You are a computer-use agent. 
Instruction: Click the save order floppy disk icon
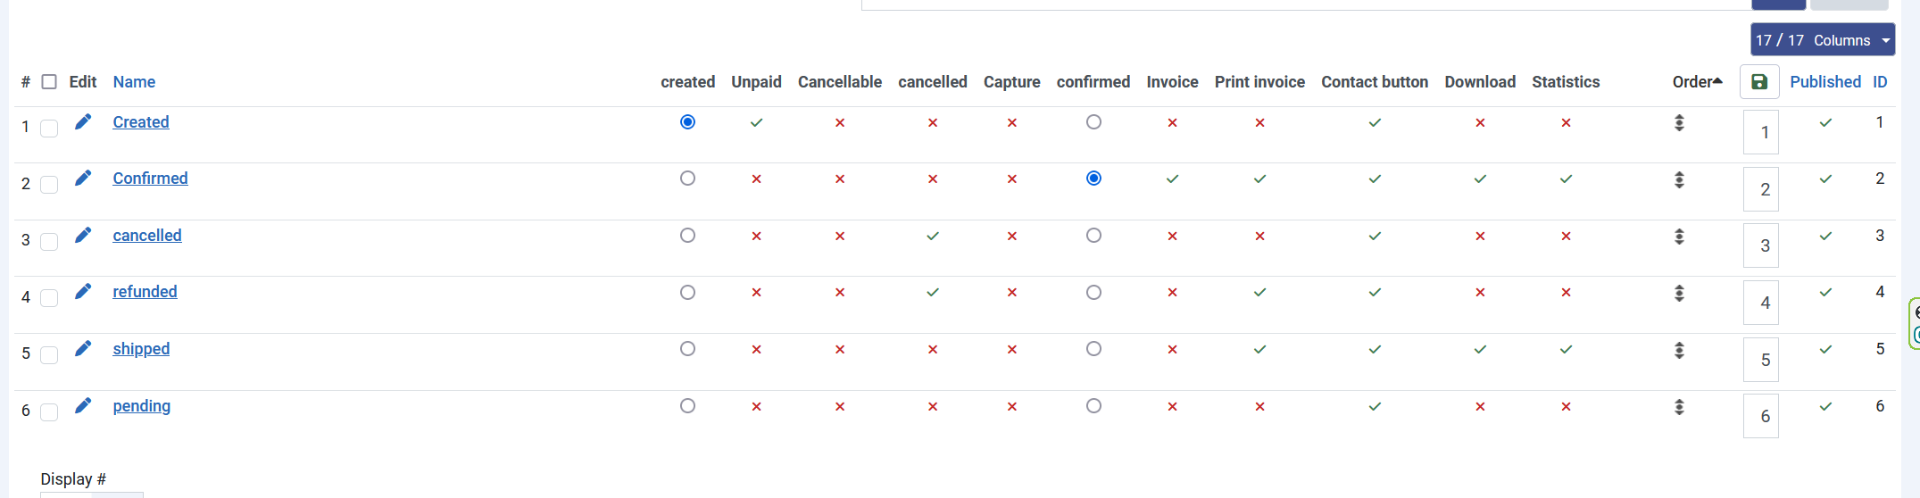[1759, 82]
